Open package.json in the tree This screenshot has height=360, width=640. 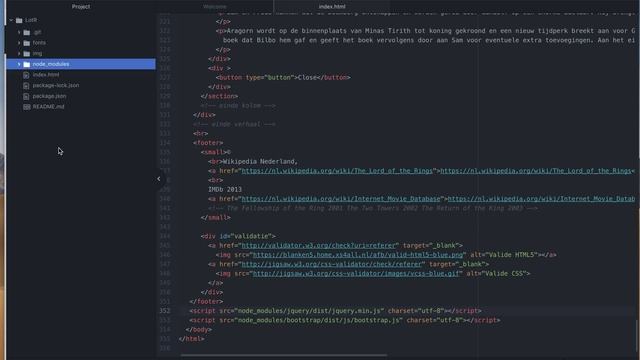[49, 96]
